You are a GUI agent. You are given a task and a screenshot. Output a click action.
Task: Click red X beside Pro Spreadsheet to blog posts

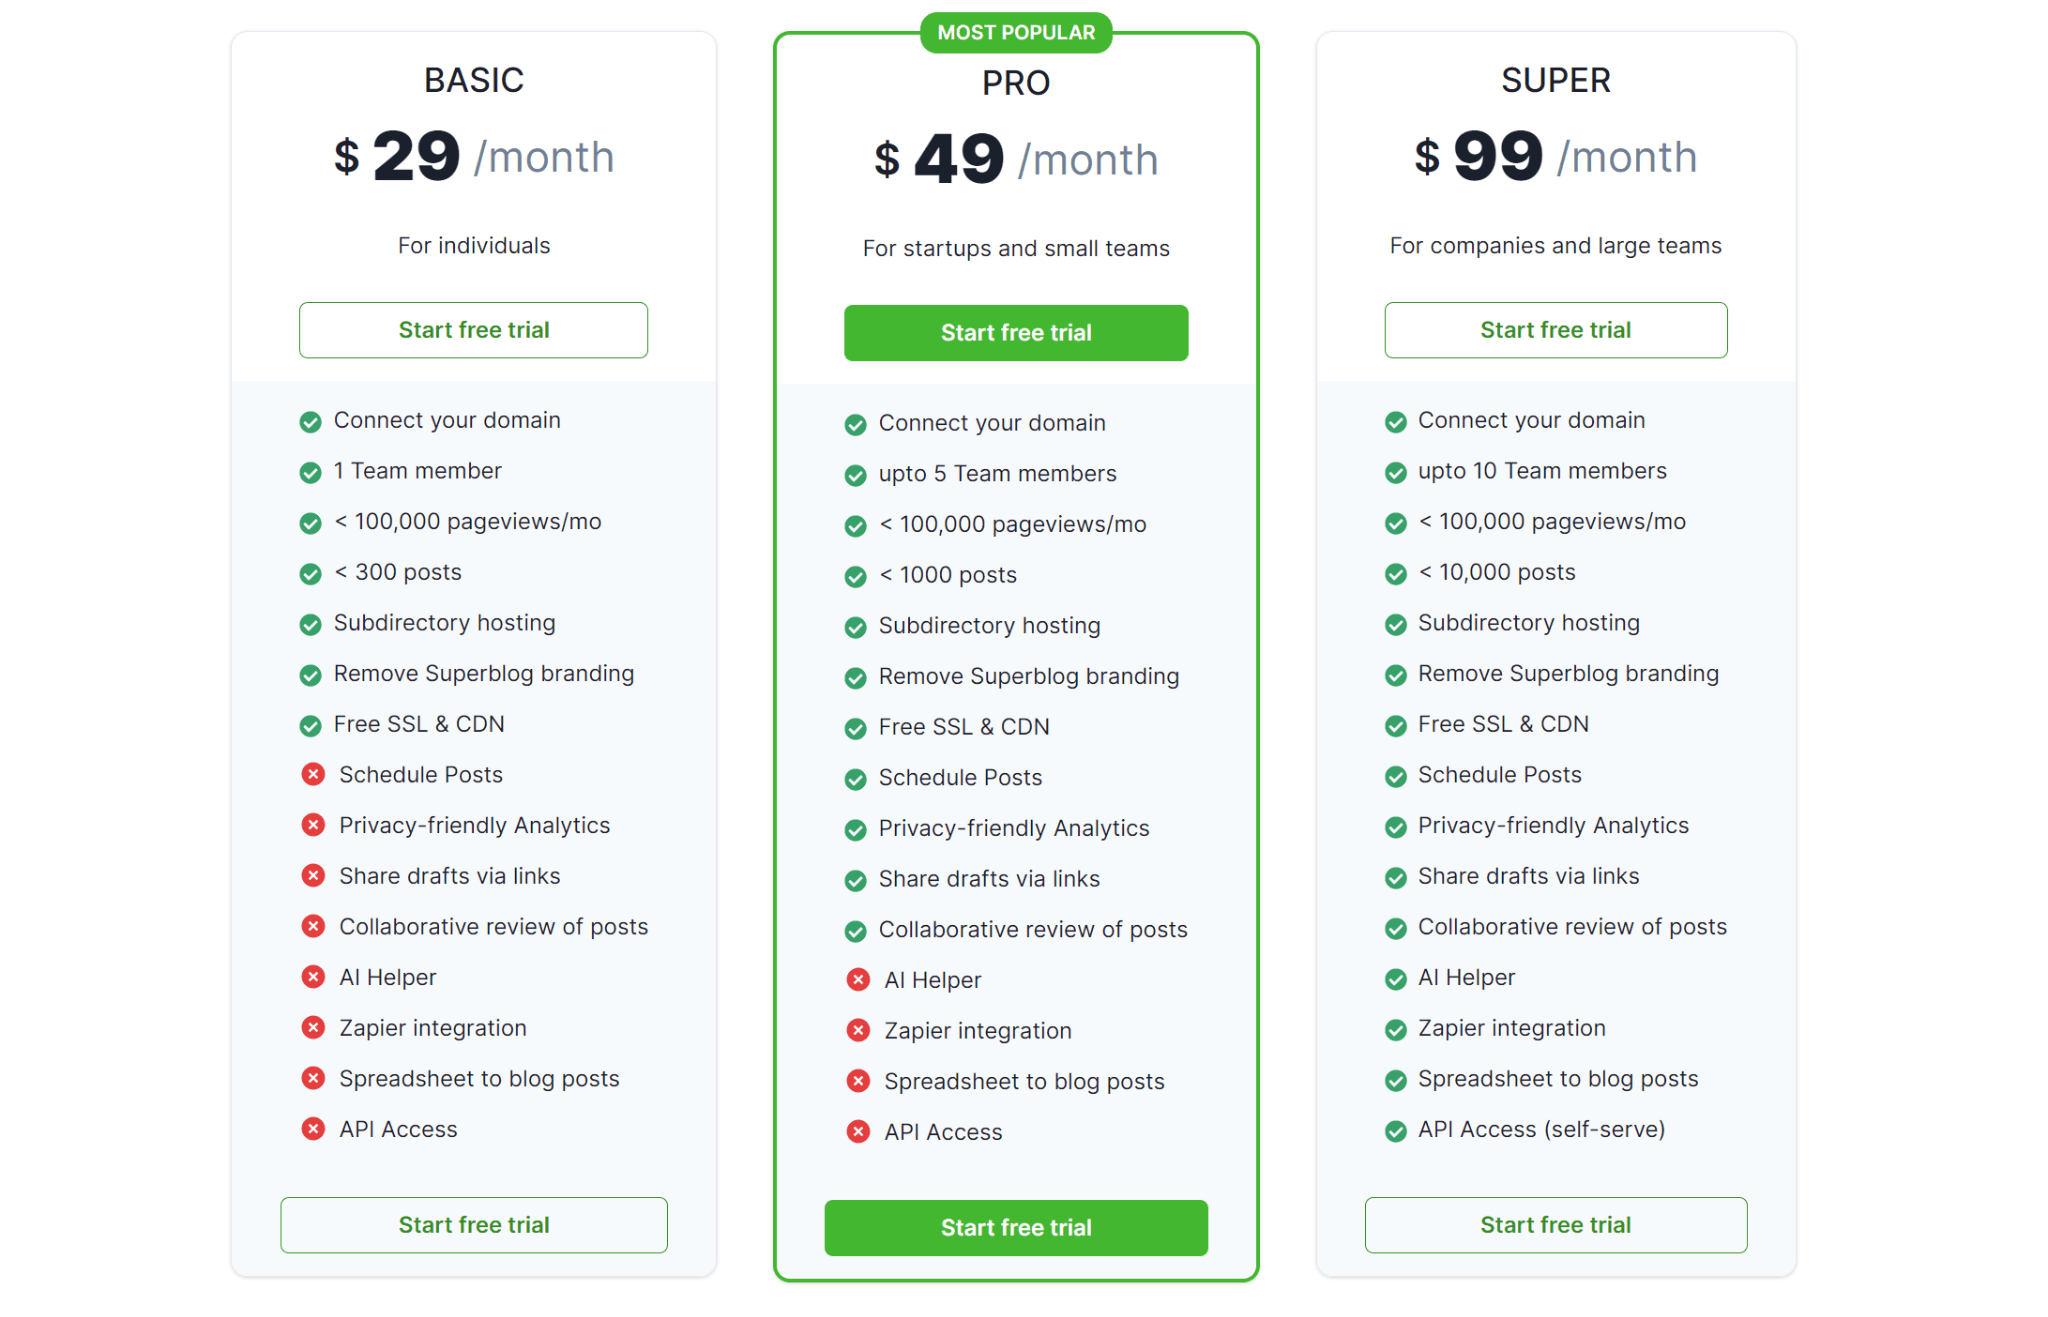point(858,1081)
